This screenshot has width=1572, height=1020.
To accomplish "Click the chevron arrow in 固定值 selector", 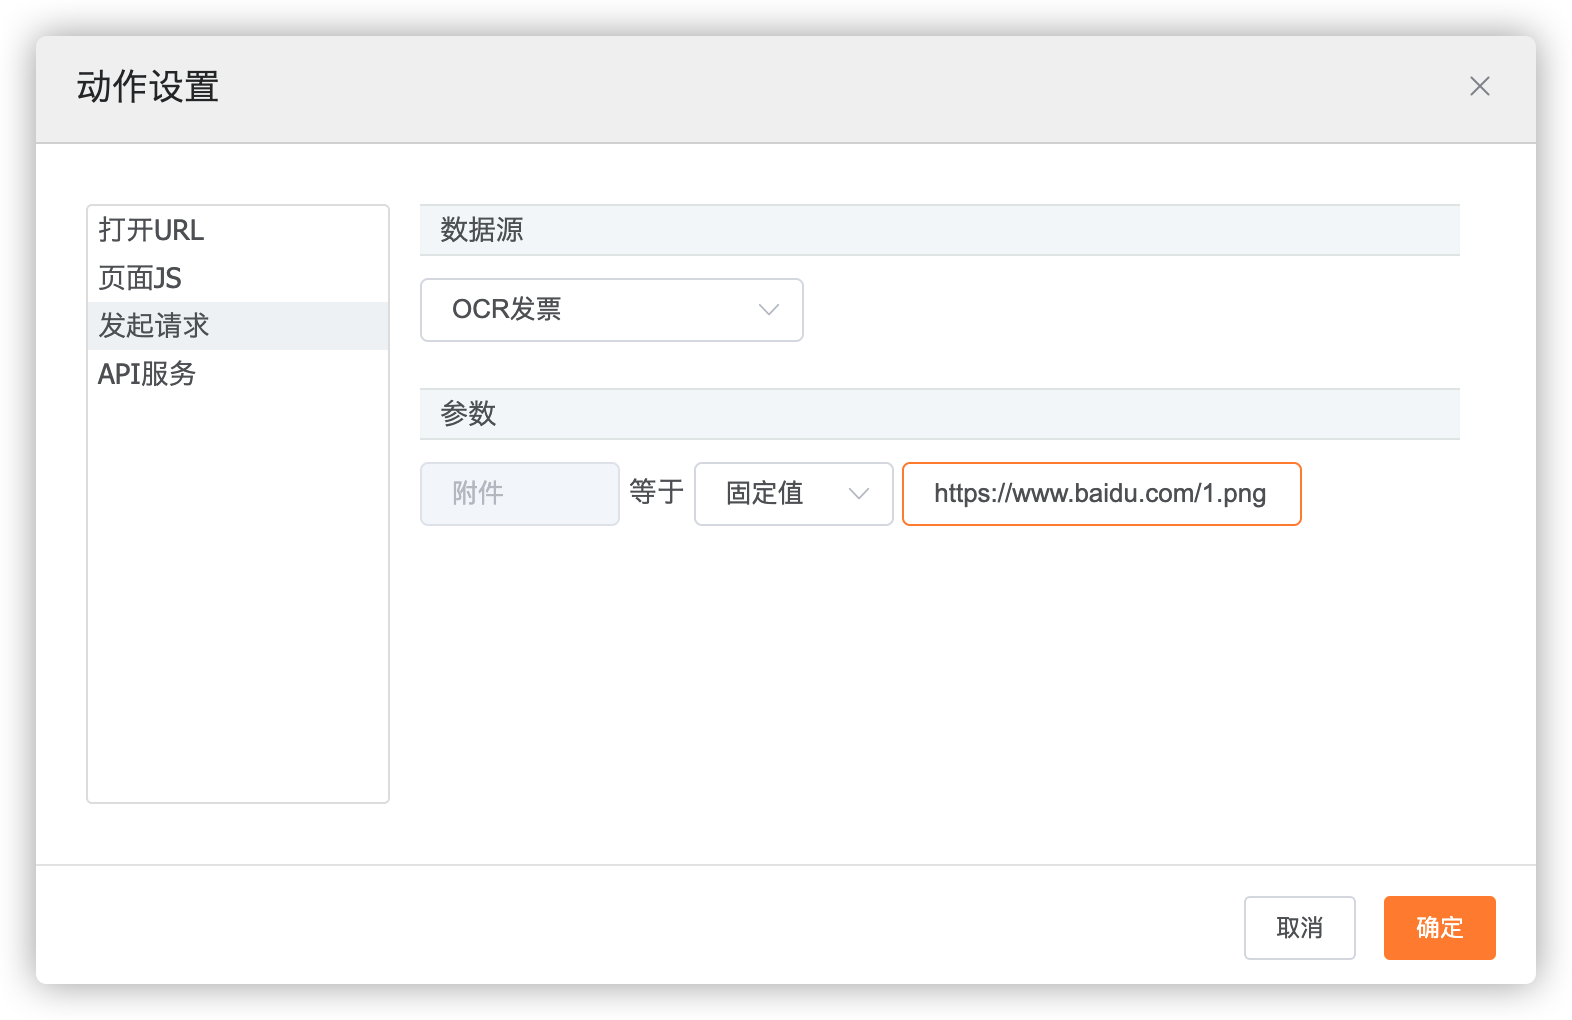I will [x=858, y=494].
